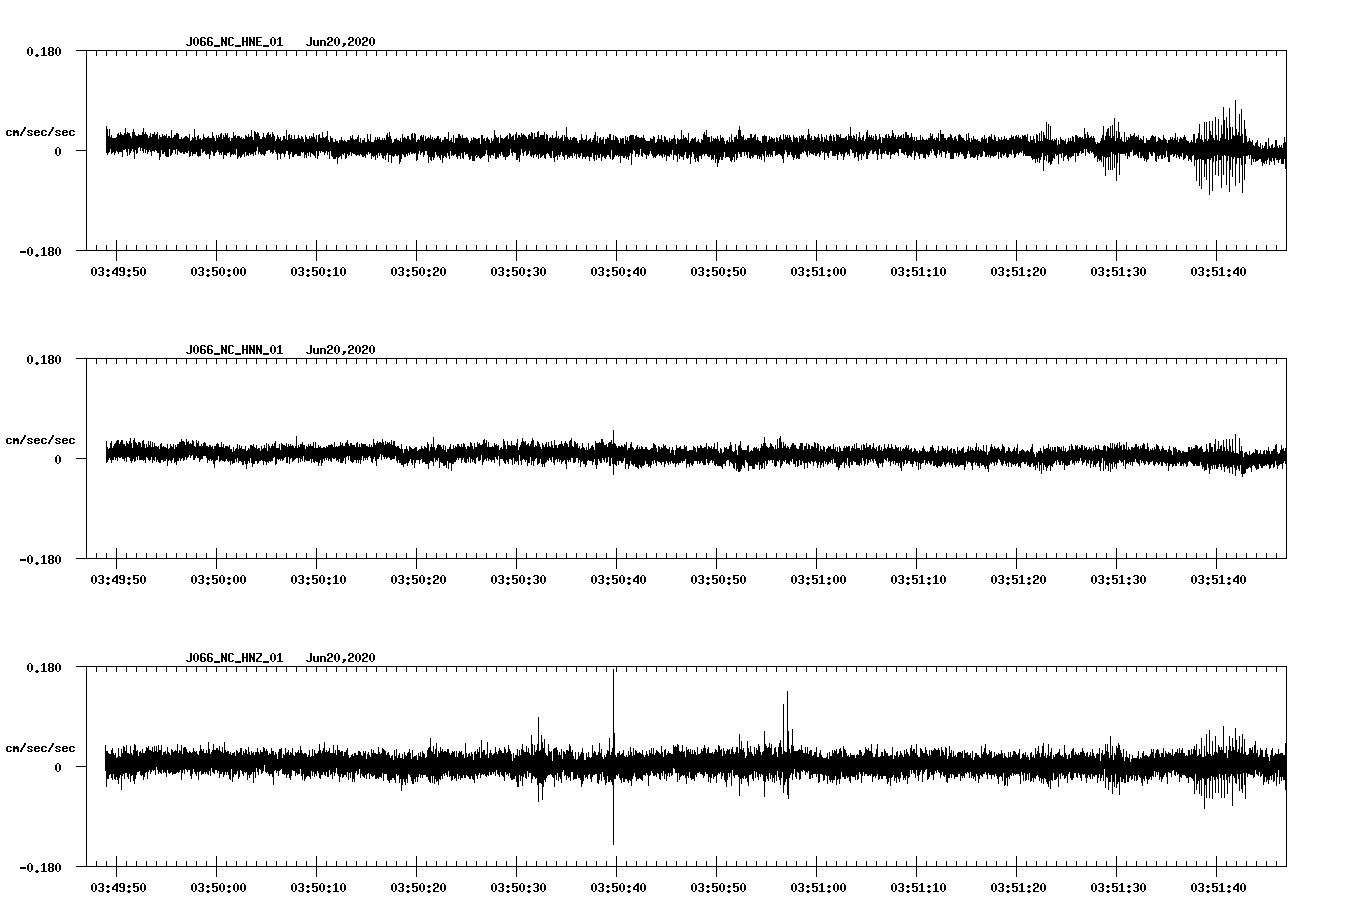Click 03:51:20 time label under HNZ plot

[1018, 887]
